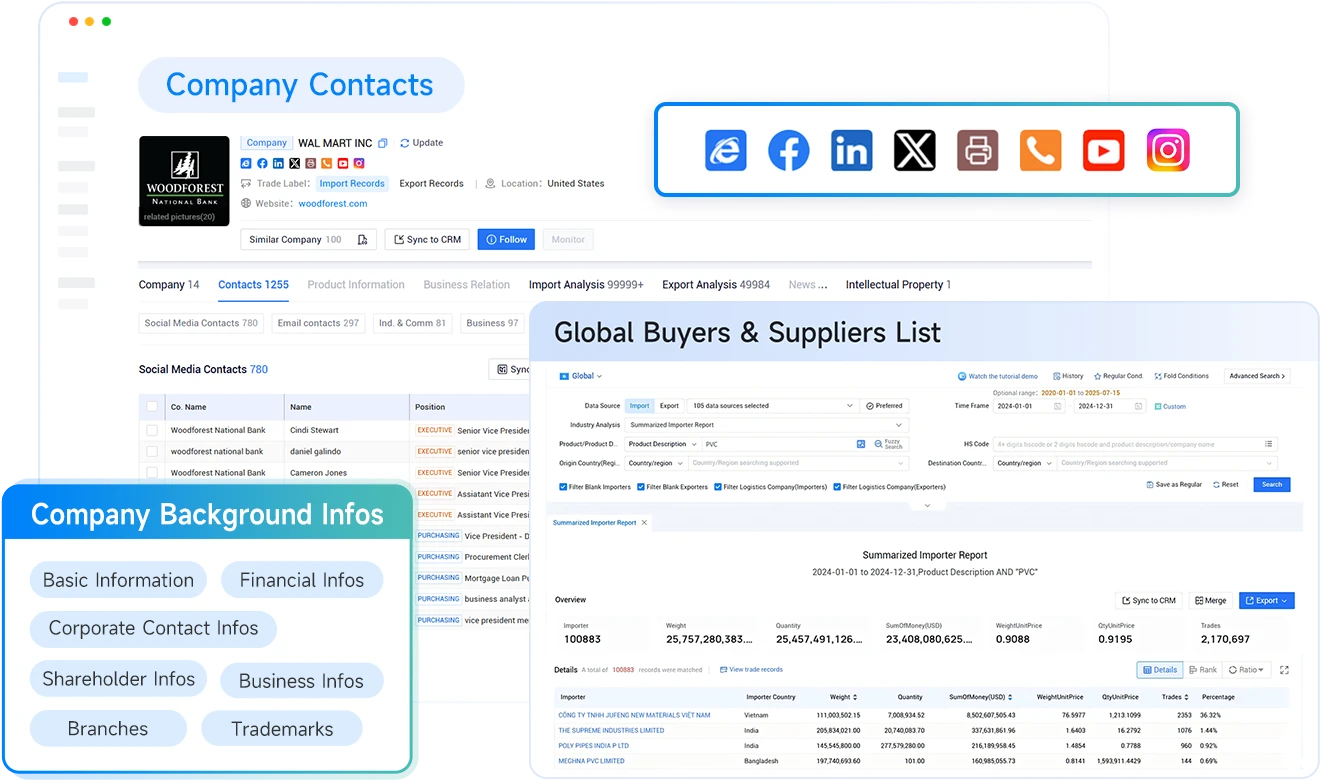Toggle the Preferred data source option
Viewport: 1320px width, 780px height.
click(x=884, y=406)
